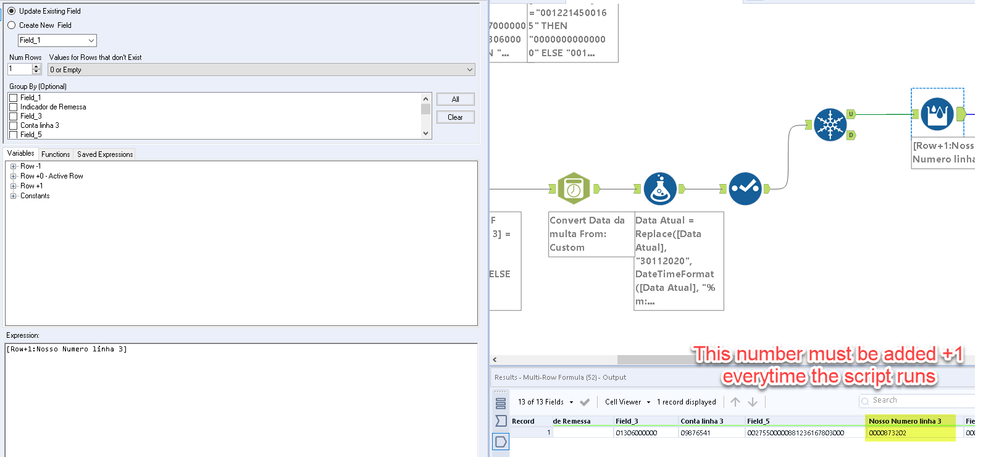999x457 pixels.
Task: Check Field_1 in Group By list
Action: 13,98
